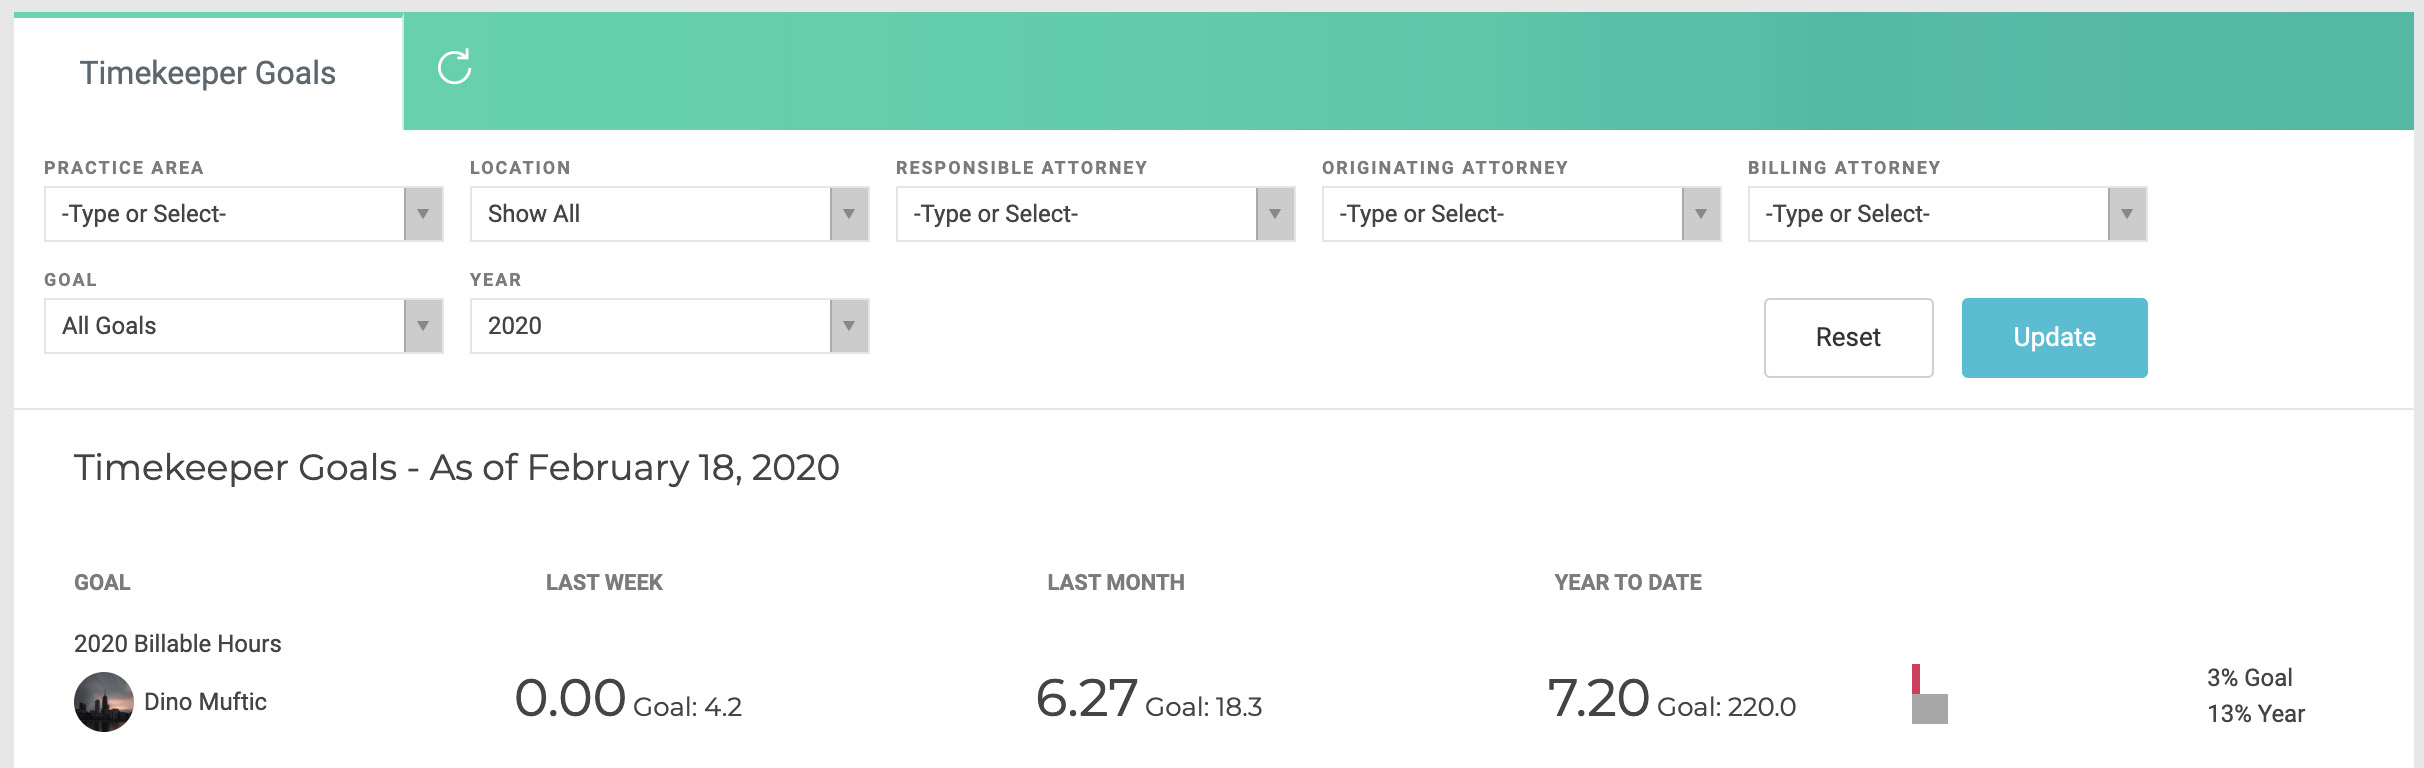The image size is (2424, 768).
Task: Expand the Location dropdown arrow
Action: pyautogui.click(x=849, y=214)
